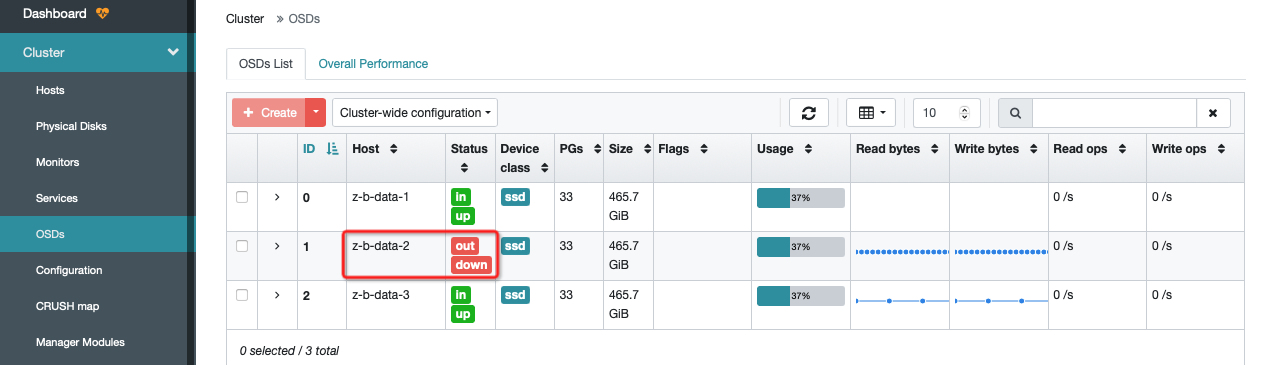Click the Dashboard health heart icon
The image size is (1265, 365).
point(103,13)
